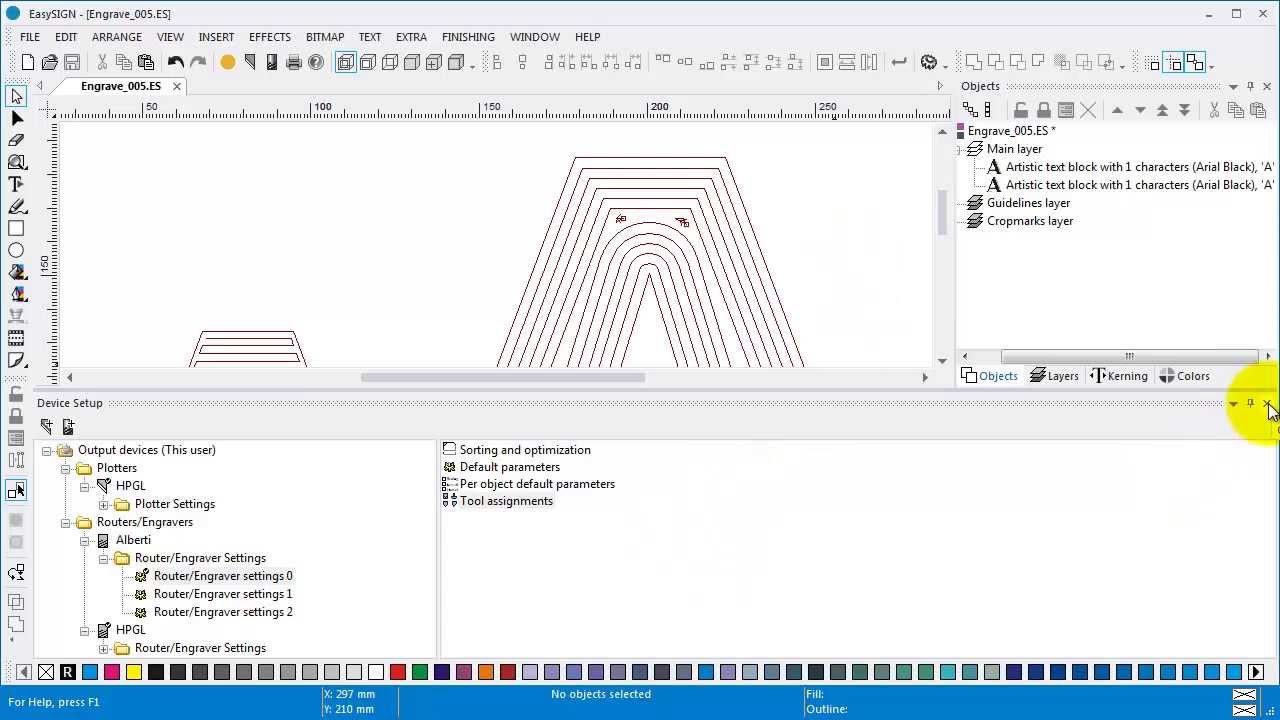This screenshot has width=1280, height=720.
Task: Open Tool assignments settings
Action: [x=506, y=501]
